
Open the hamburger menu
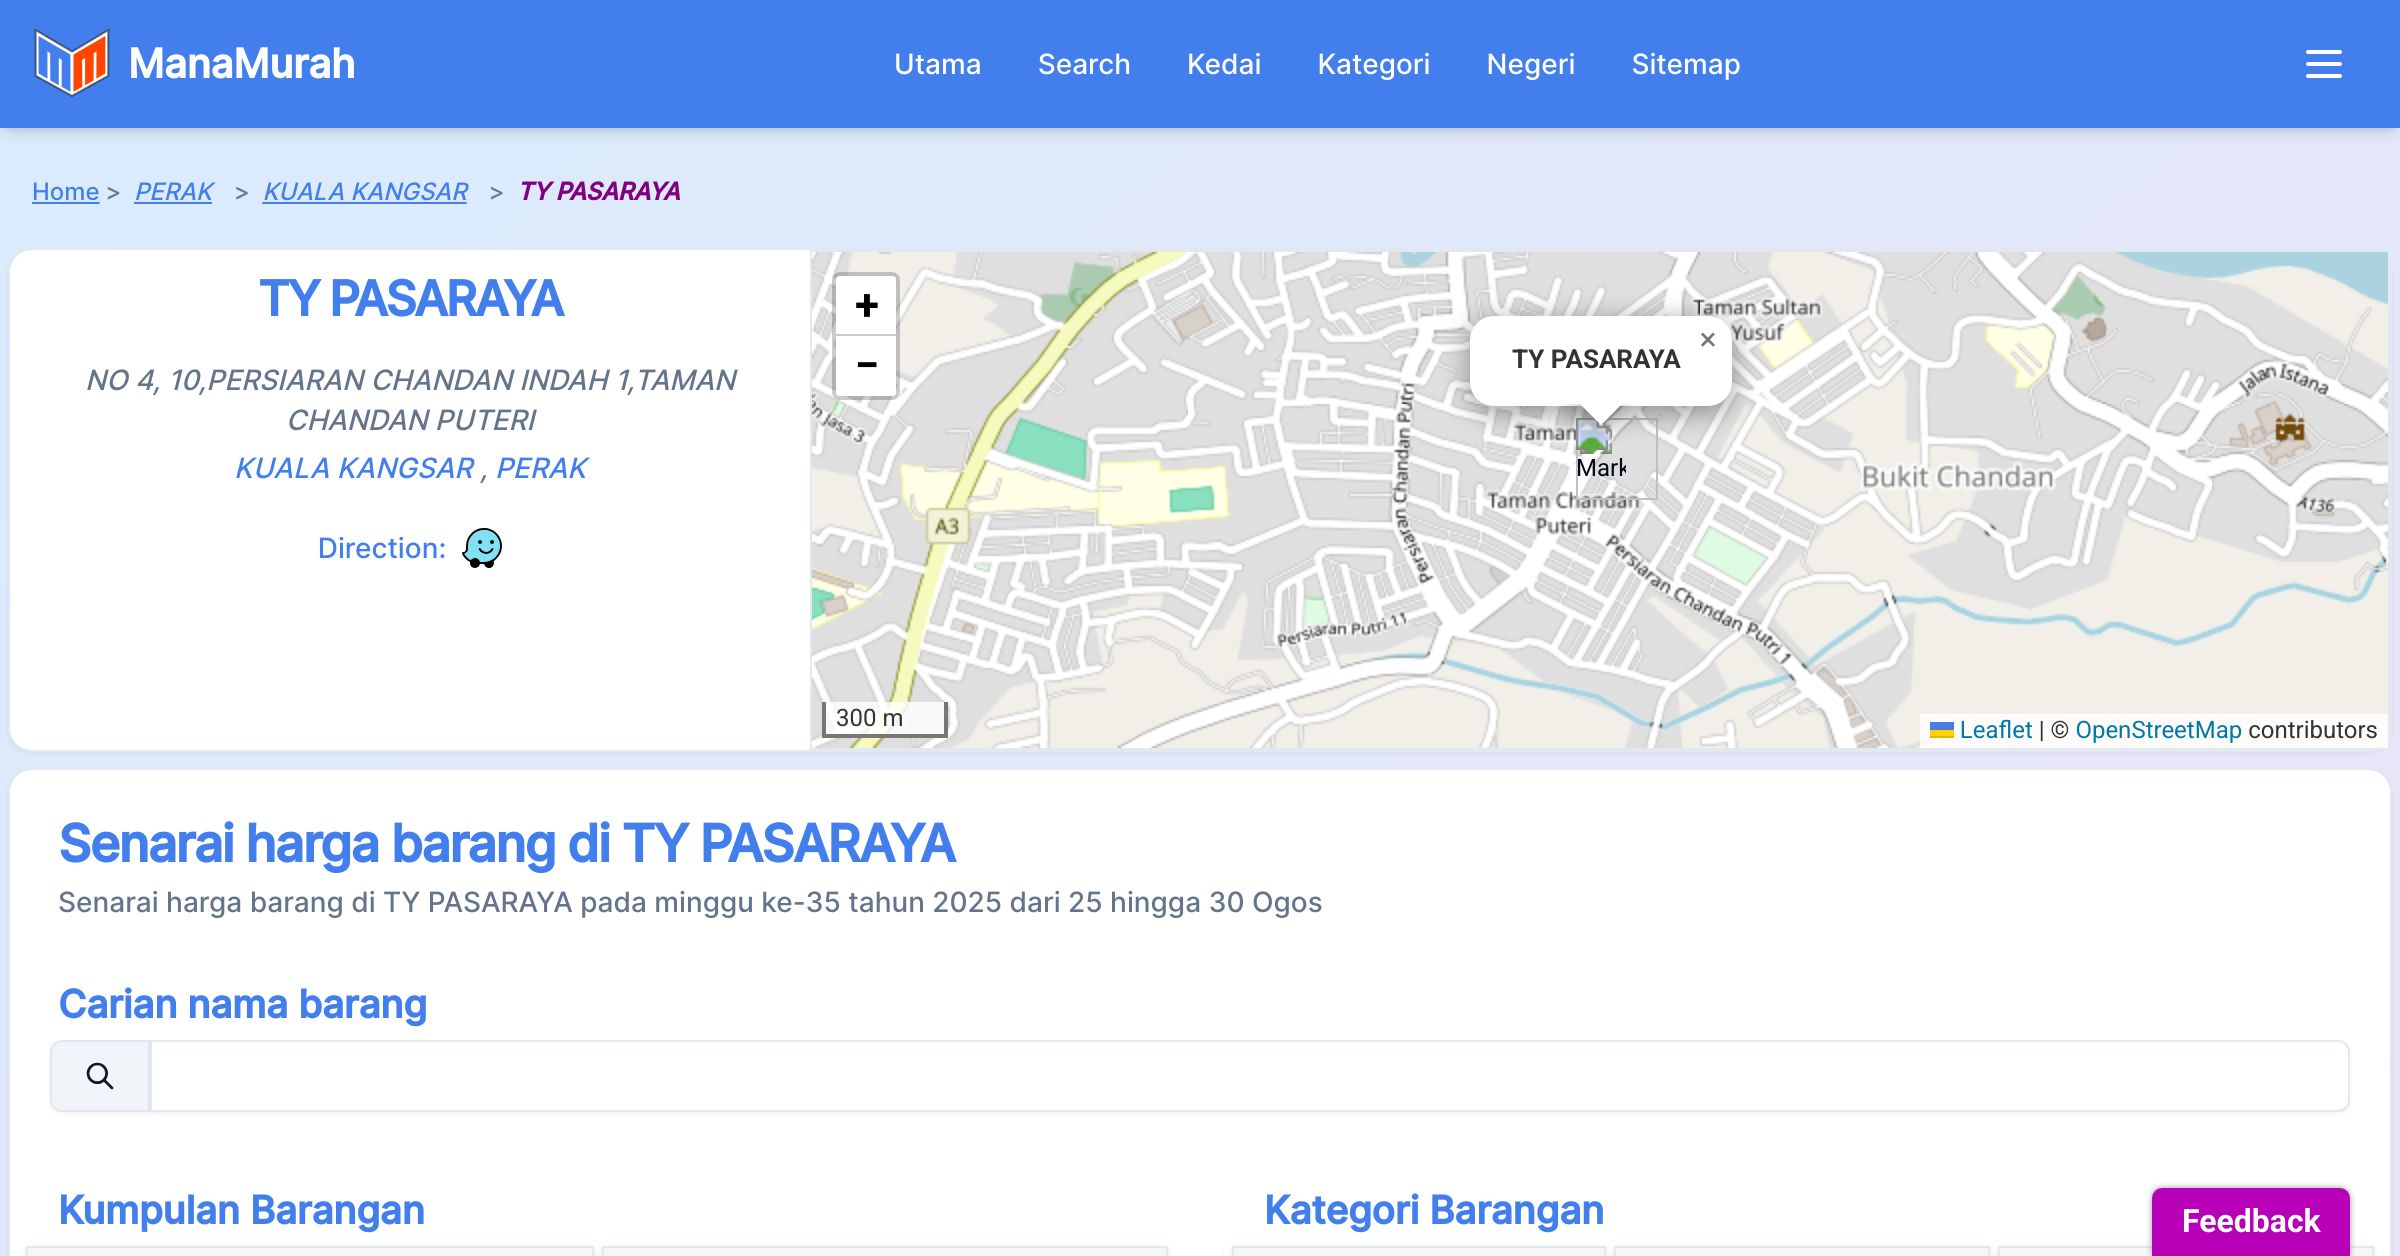[x=2323, y=64]
